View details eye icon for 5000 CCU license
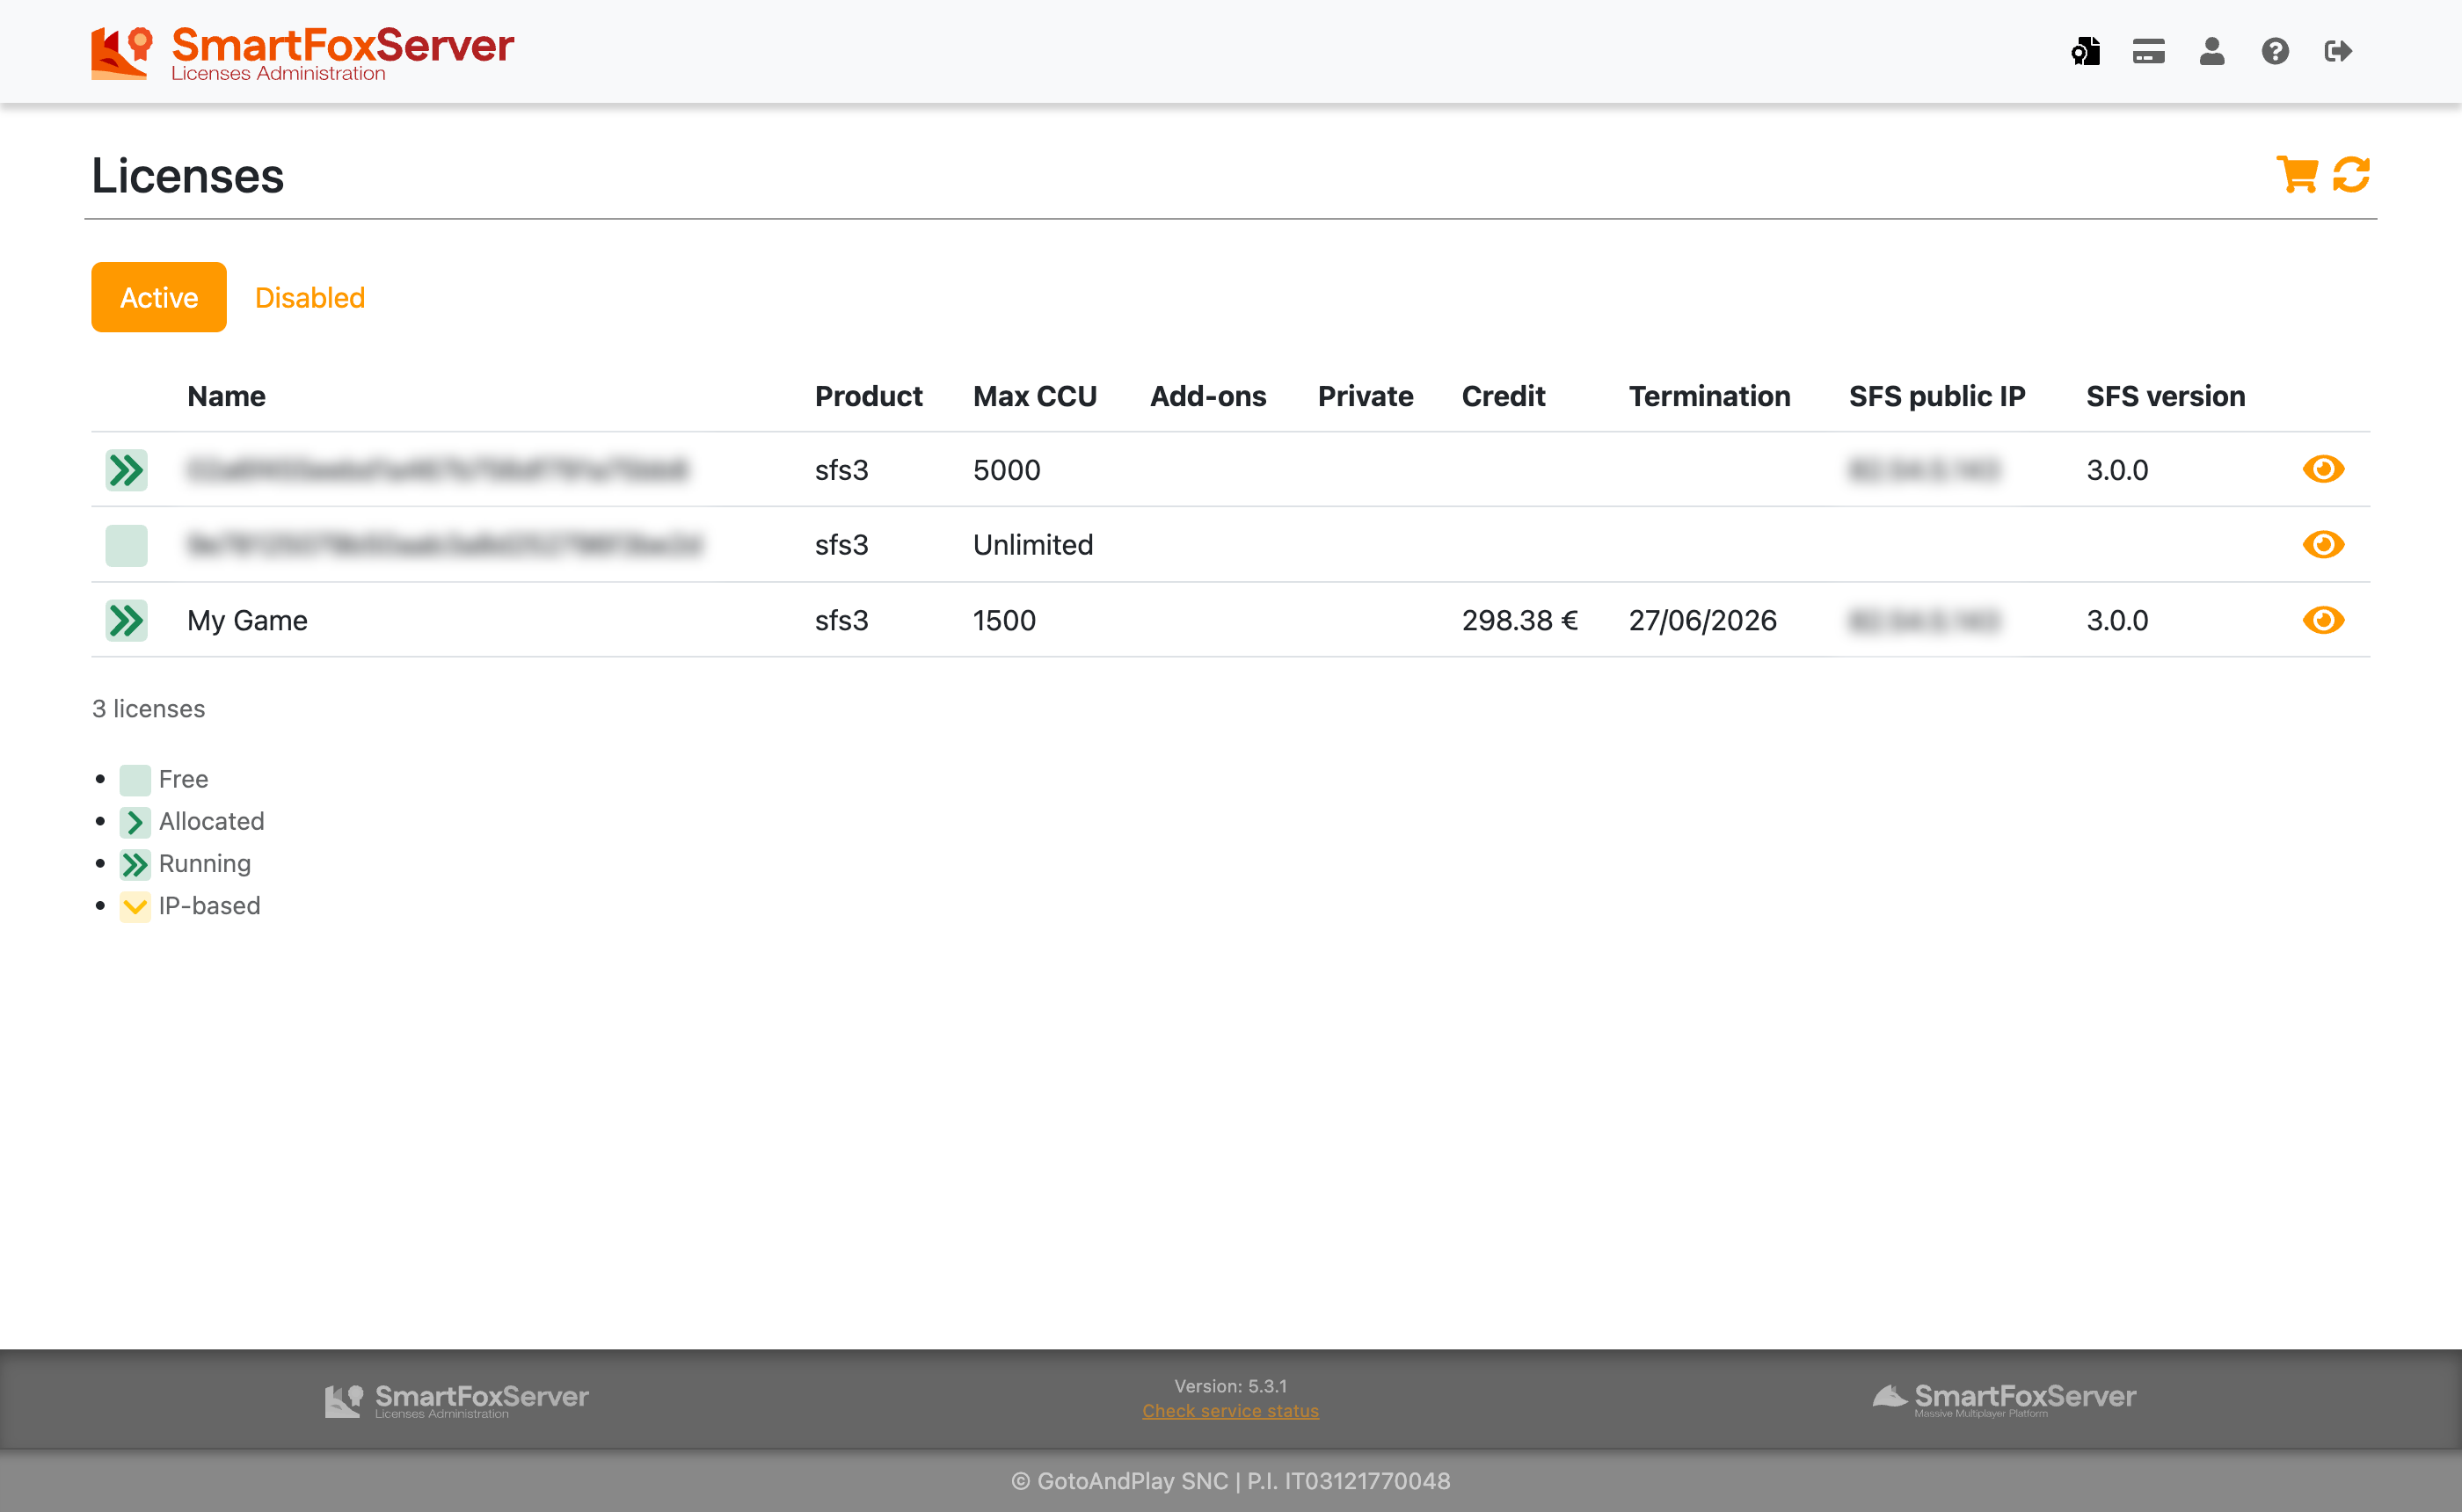 point(2323,469)
